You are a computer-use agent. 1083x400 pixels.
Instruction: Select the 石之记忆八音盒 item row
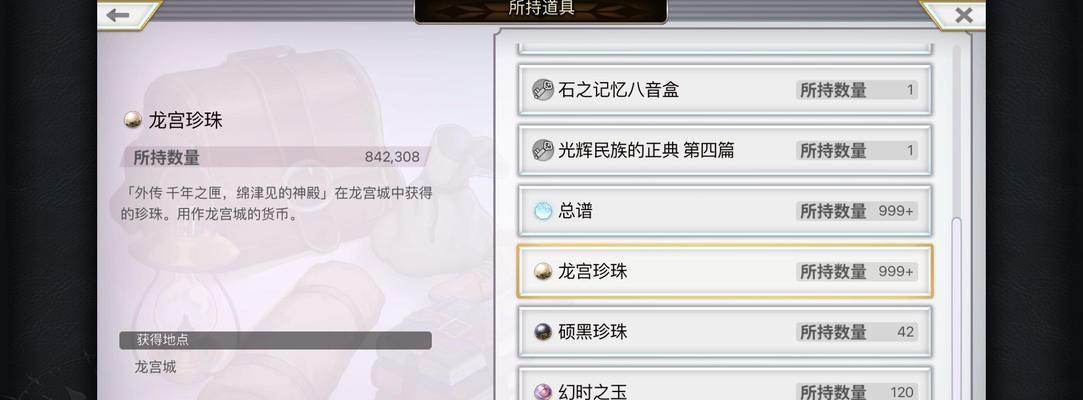point(725,90)
